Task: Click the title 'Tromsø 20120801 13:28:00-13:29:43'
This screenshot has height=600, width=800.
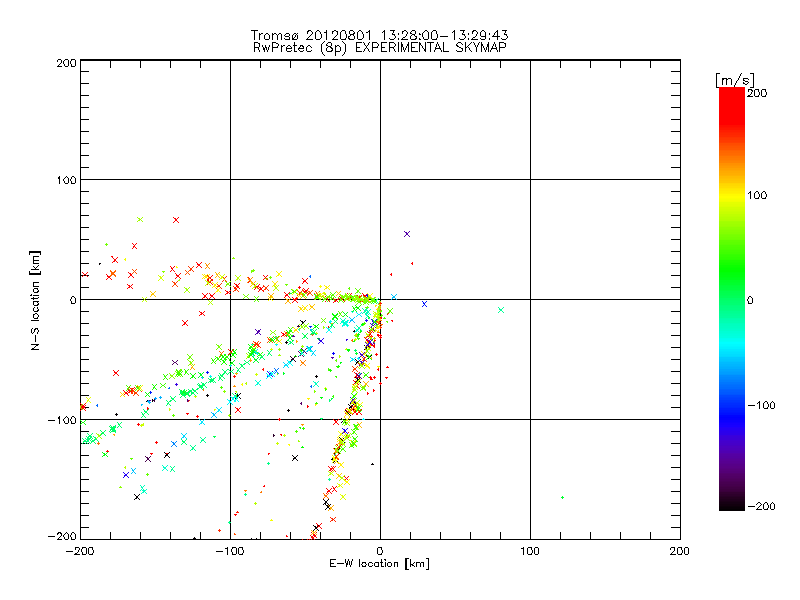Action: pyautogui.click(x=379, y=35)
